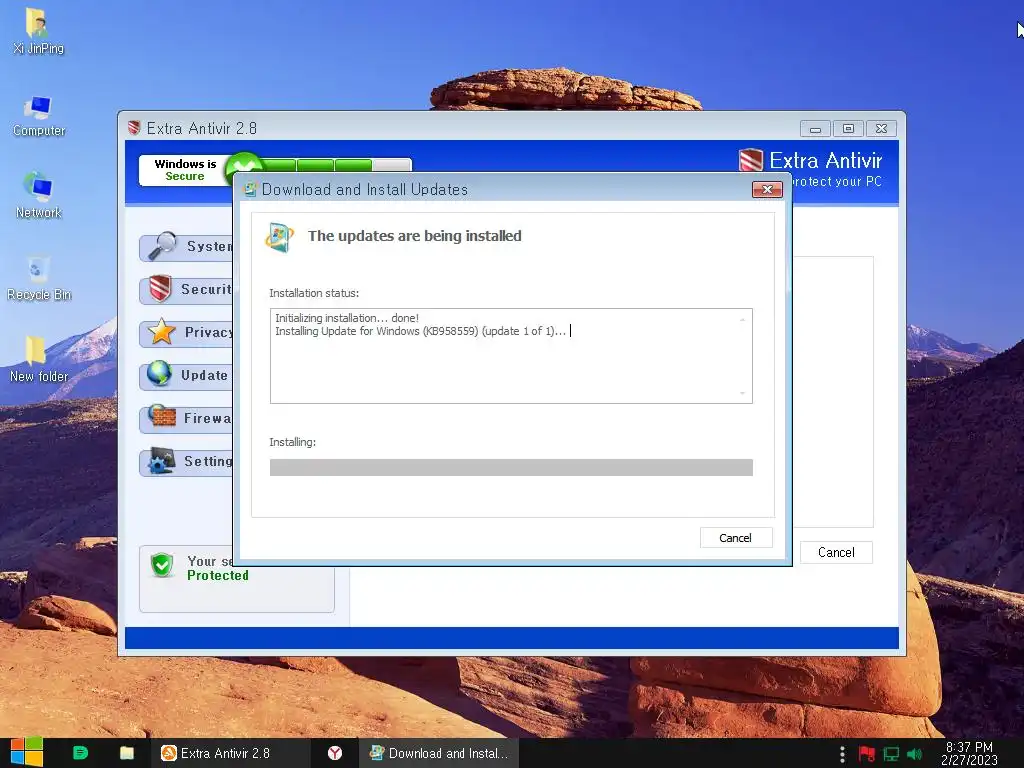This screenshot has width=1024, height=768.
Task: Open the Update globe section
Action: [186, 376]
